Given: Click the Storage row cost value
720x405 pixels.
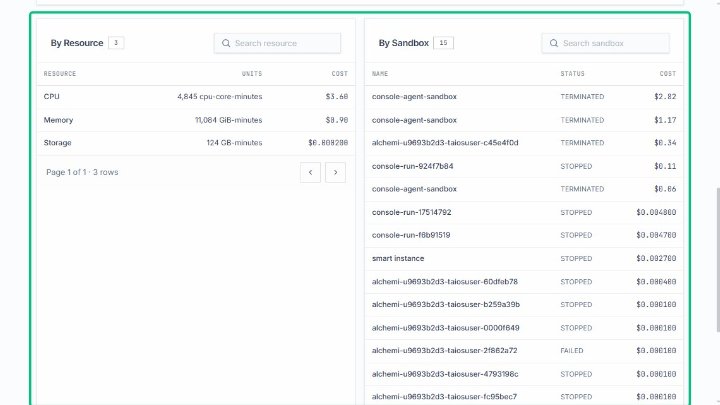Looking at the screenshot, I should [x=328, y=143].
